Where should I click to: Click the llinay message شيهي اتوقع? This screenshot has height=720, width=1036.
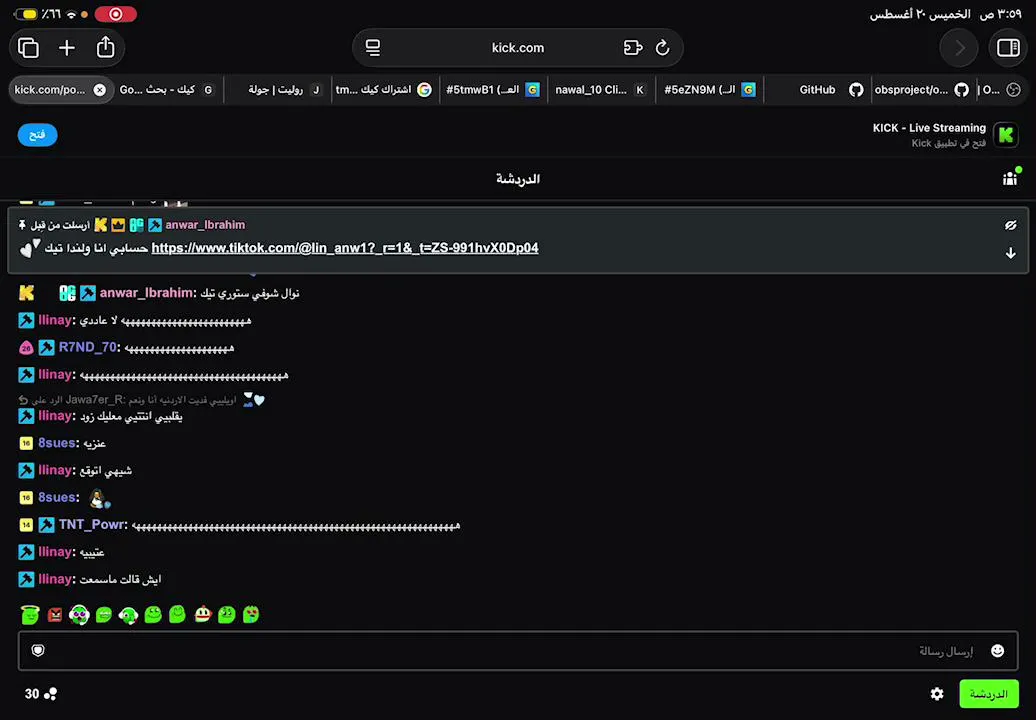[x=106, y=470]
